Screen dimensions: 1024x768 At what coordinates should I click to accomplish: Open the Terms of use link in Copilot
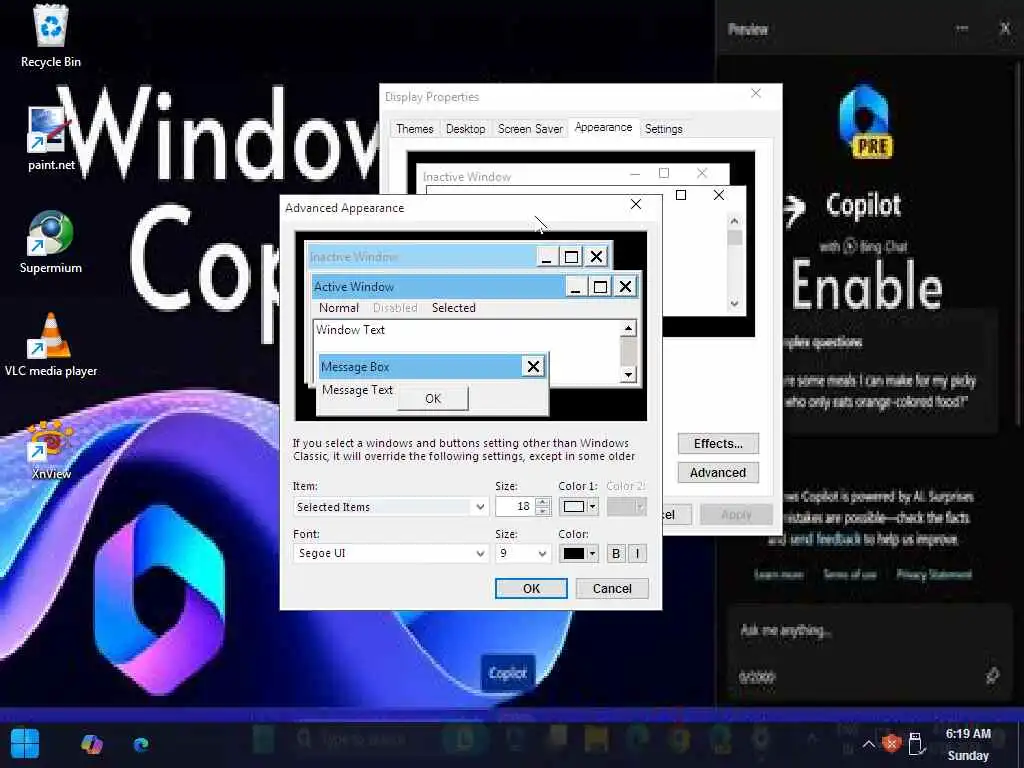pyautogui.click(x=849, y=575)
